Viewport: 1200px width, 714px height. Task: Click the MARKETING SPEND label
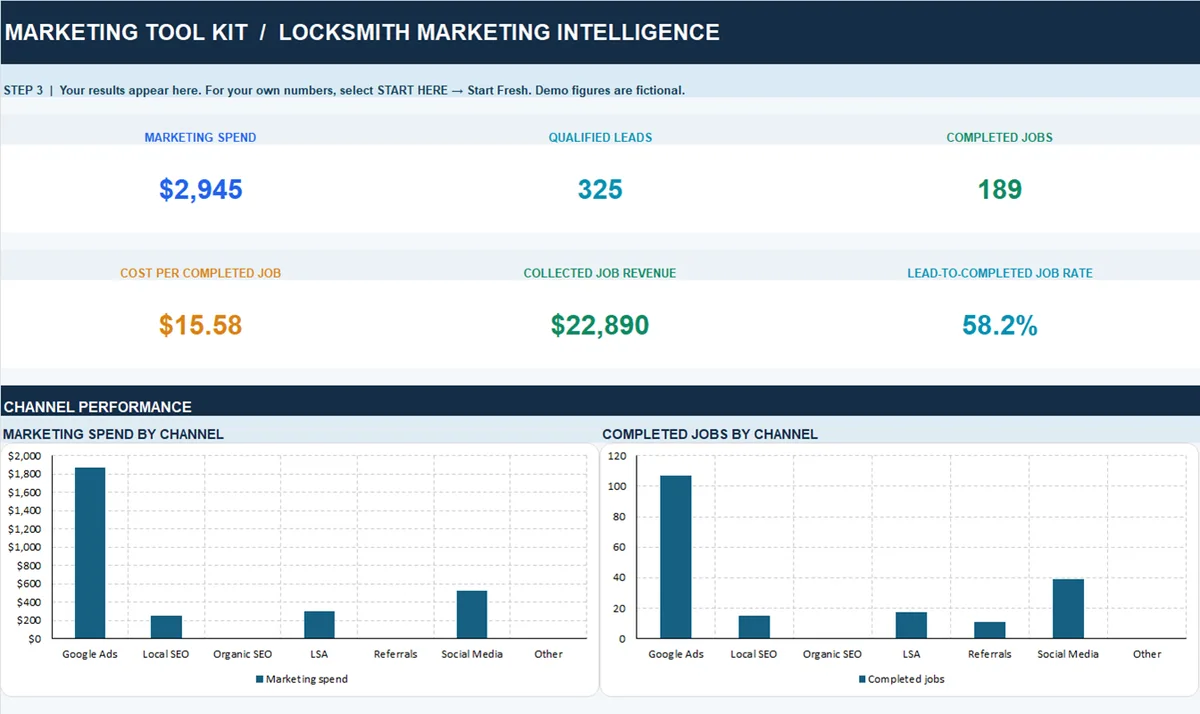click(200, 137)
